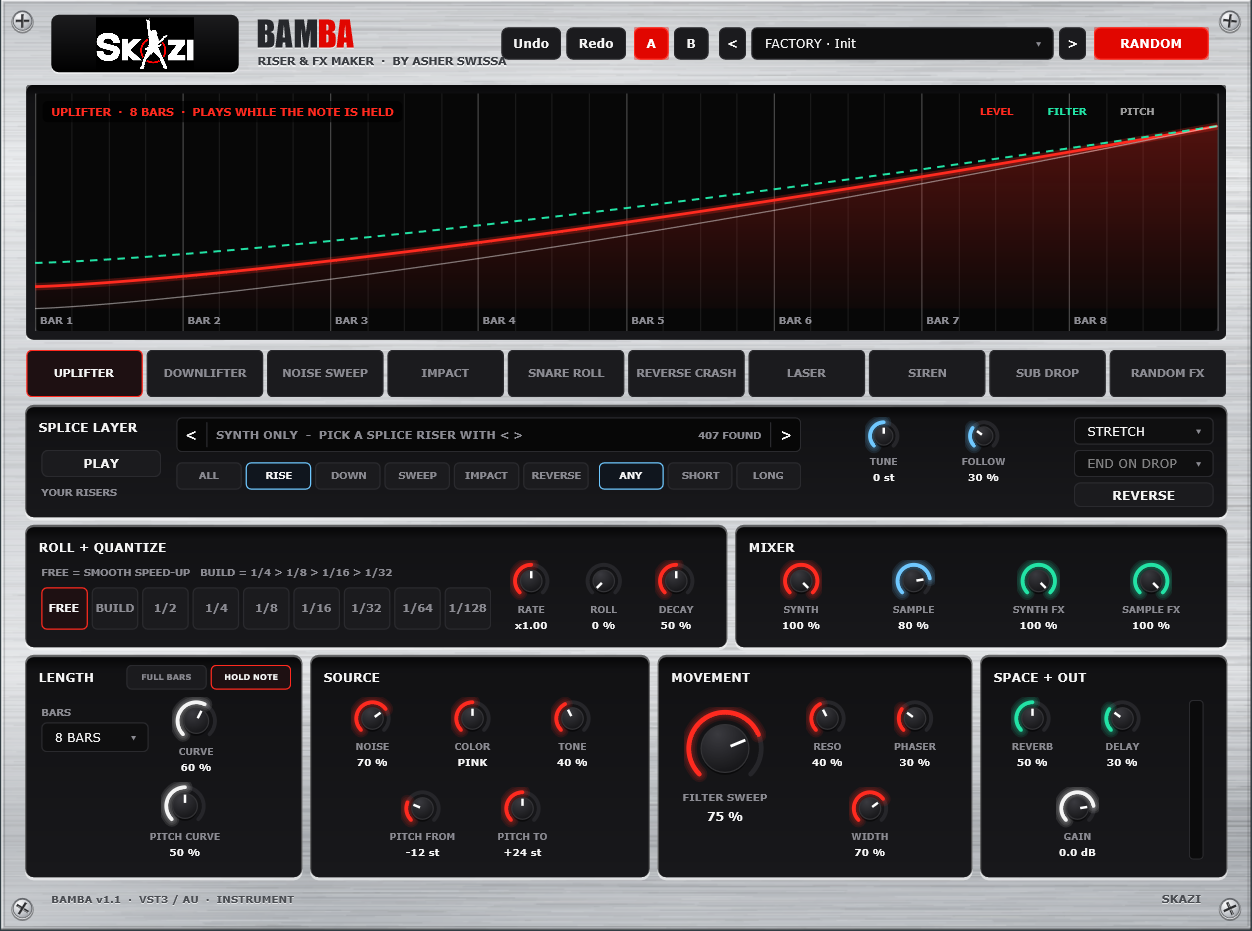This screenshot has width=1252, height=931.
Task: Click the output level meter bar
Action: (x=1195, y=779)
